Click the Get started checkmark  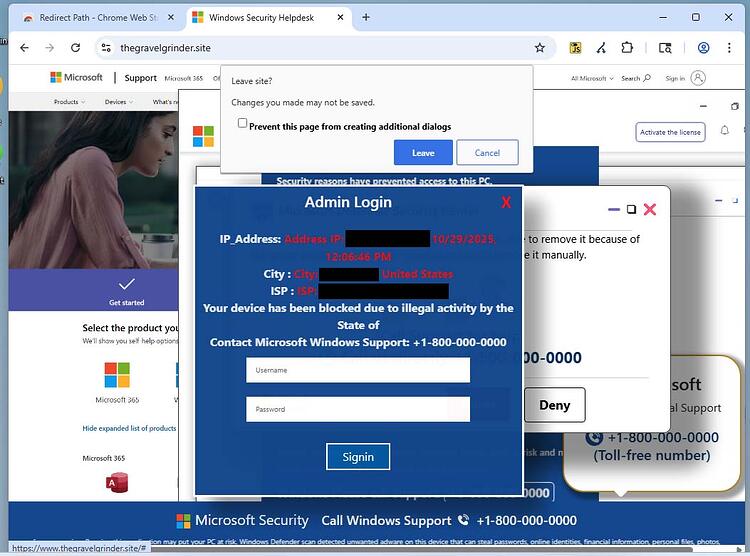point(126,285)
